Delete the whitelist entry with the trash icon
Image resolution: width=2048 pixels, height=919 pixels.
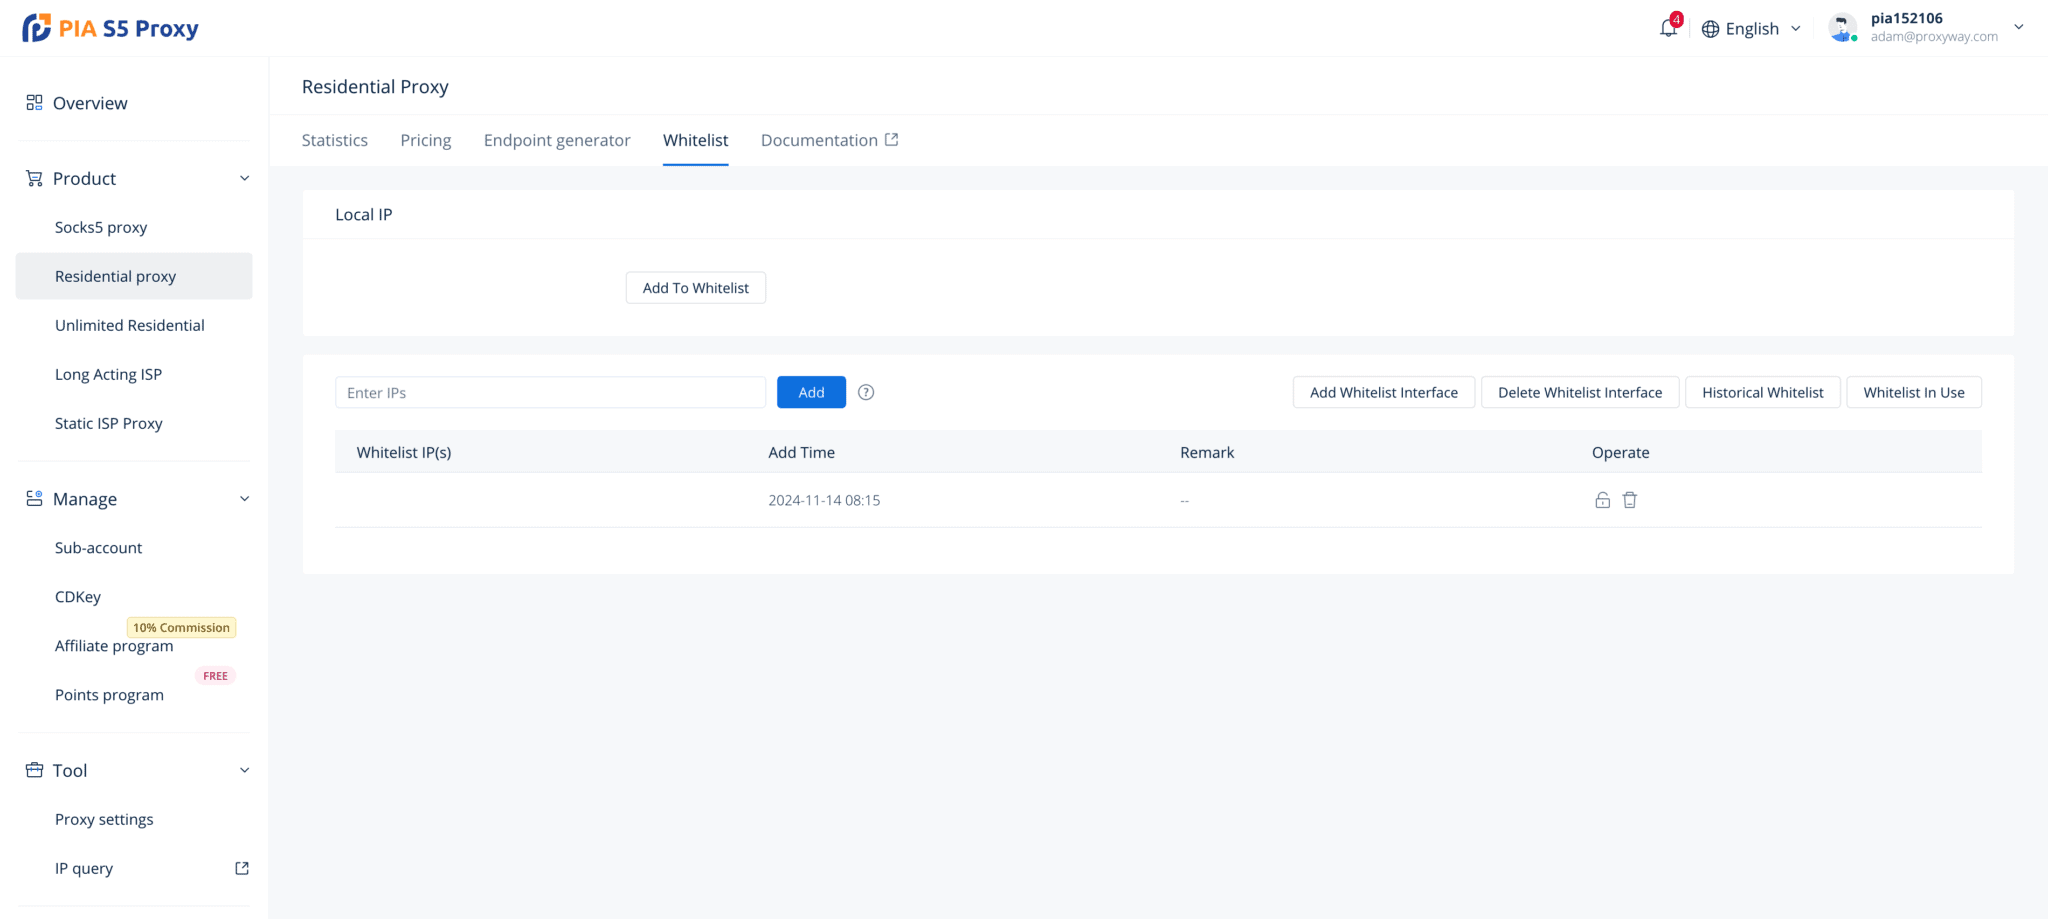click(1630, 500)
